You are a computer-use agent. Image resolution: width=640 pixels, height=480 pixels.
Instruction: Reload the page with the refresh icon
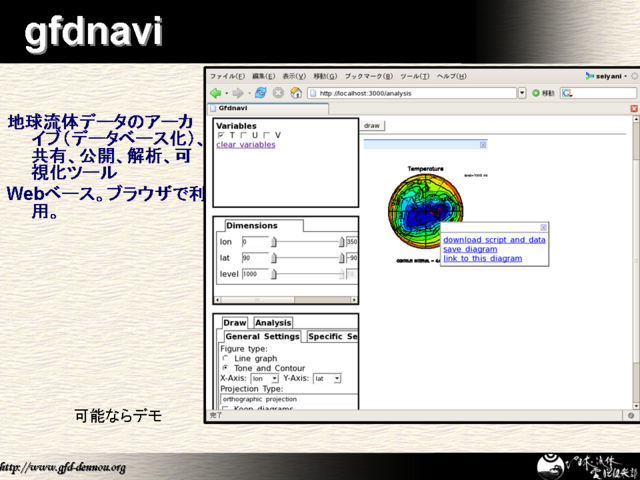tap(260, 93)
